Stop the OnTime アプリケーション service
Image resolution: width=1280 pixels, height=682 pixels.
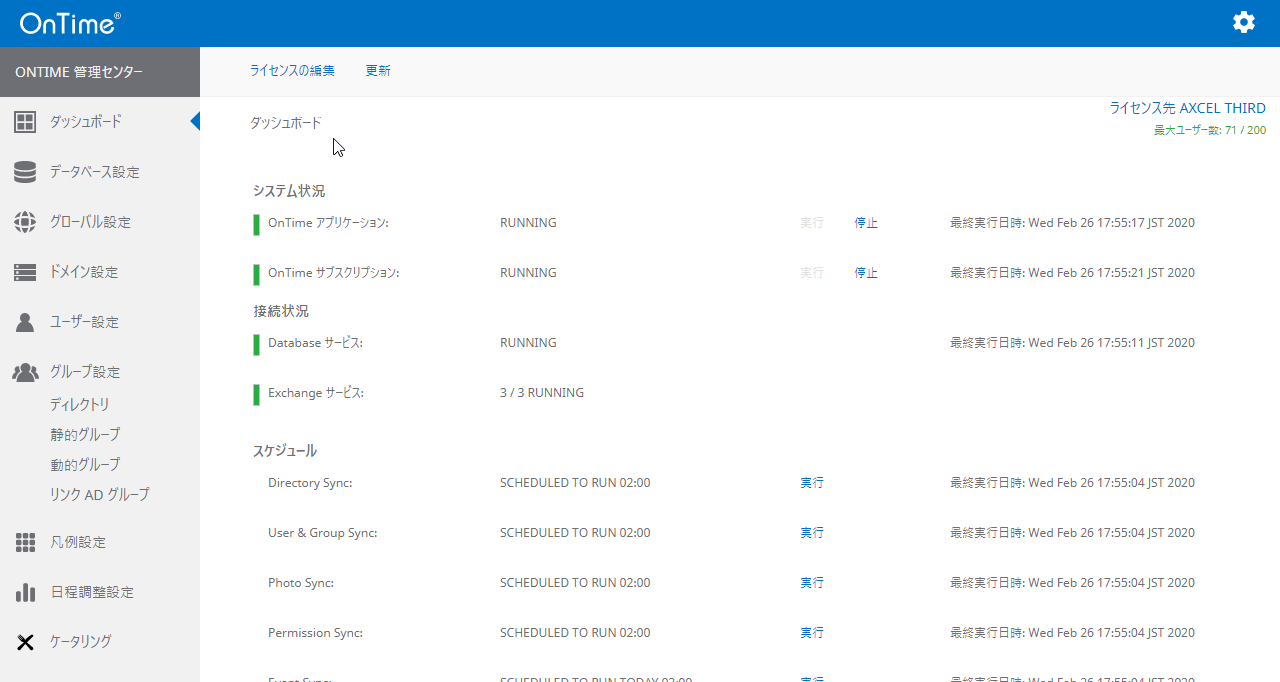pyautogui.click(x=866, y=223)
